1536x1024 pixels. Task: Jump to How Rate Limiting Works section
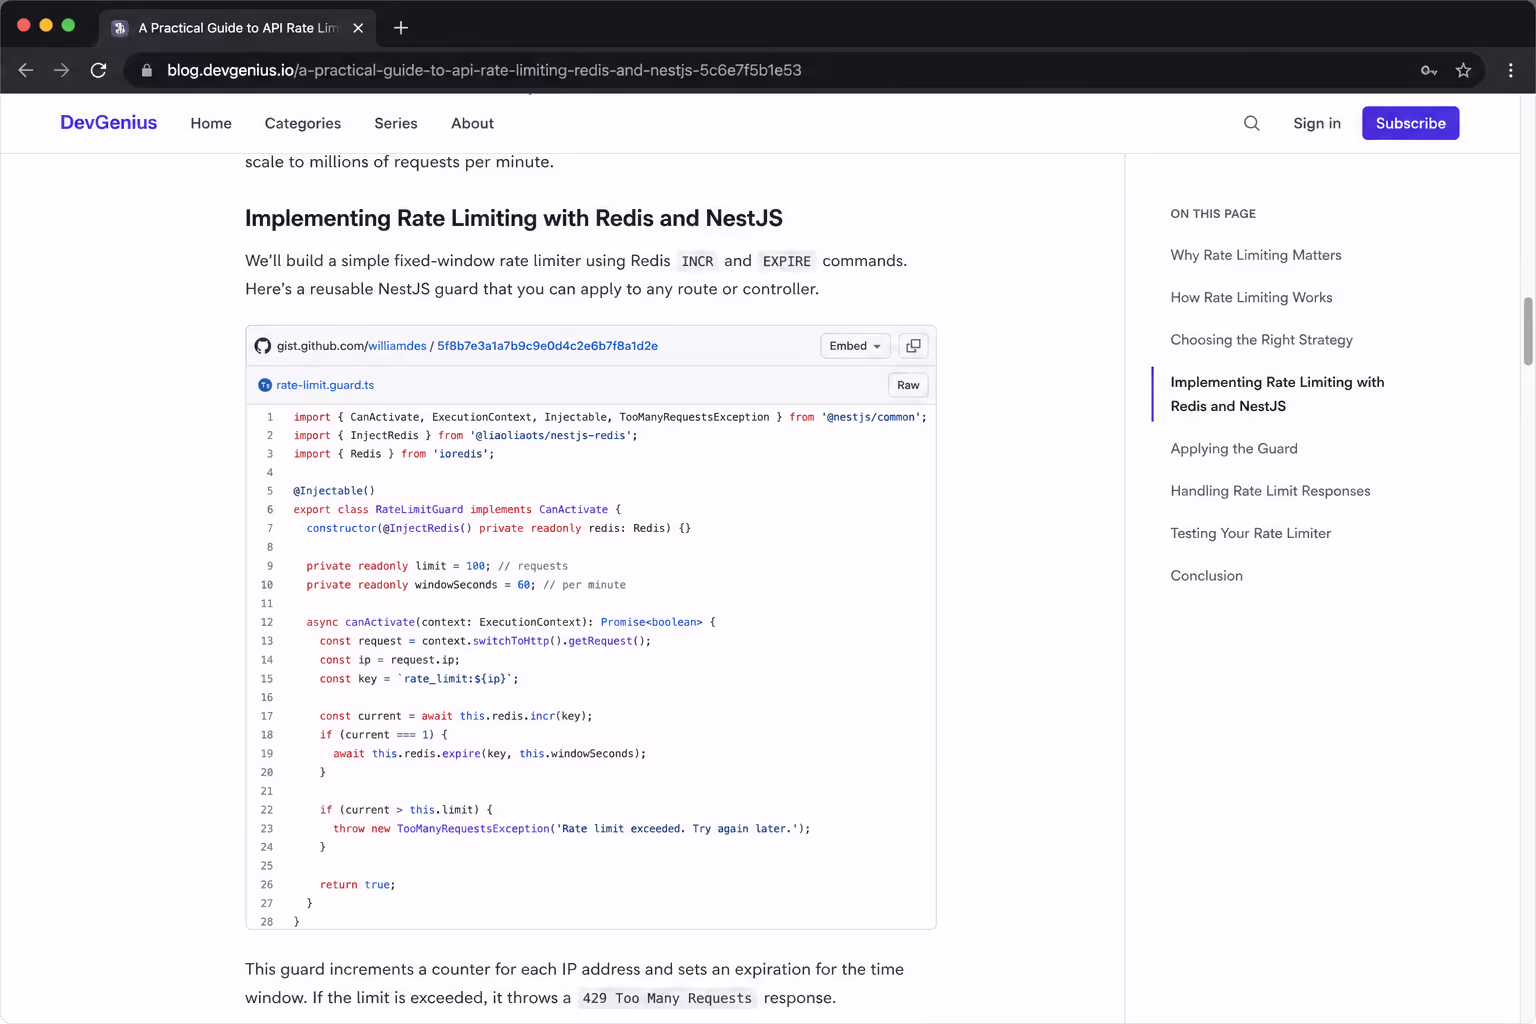[1251, 297]
